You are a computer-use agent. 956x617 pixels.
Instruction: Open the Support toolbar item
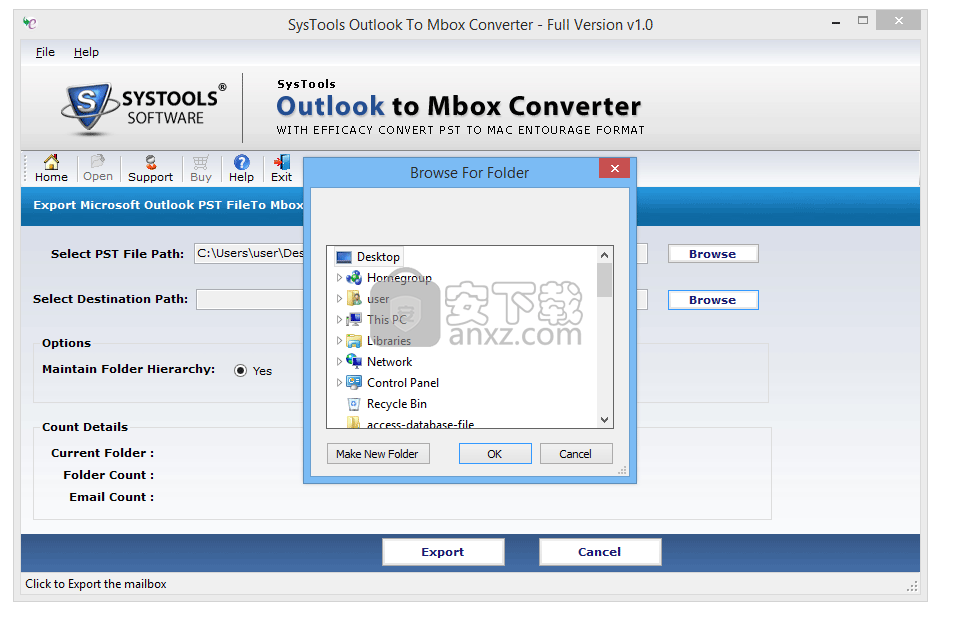150,168
